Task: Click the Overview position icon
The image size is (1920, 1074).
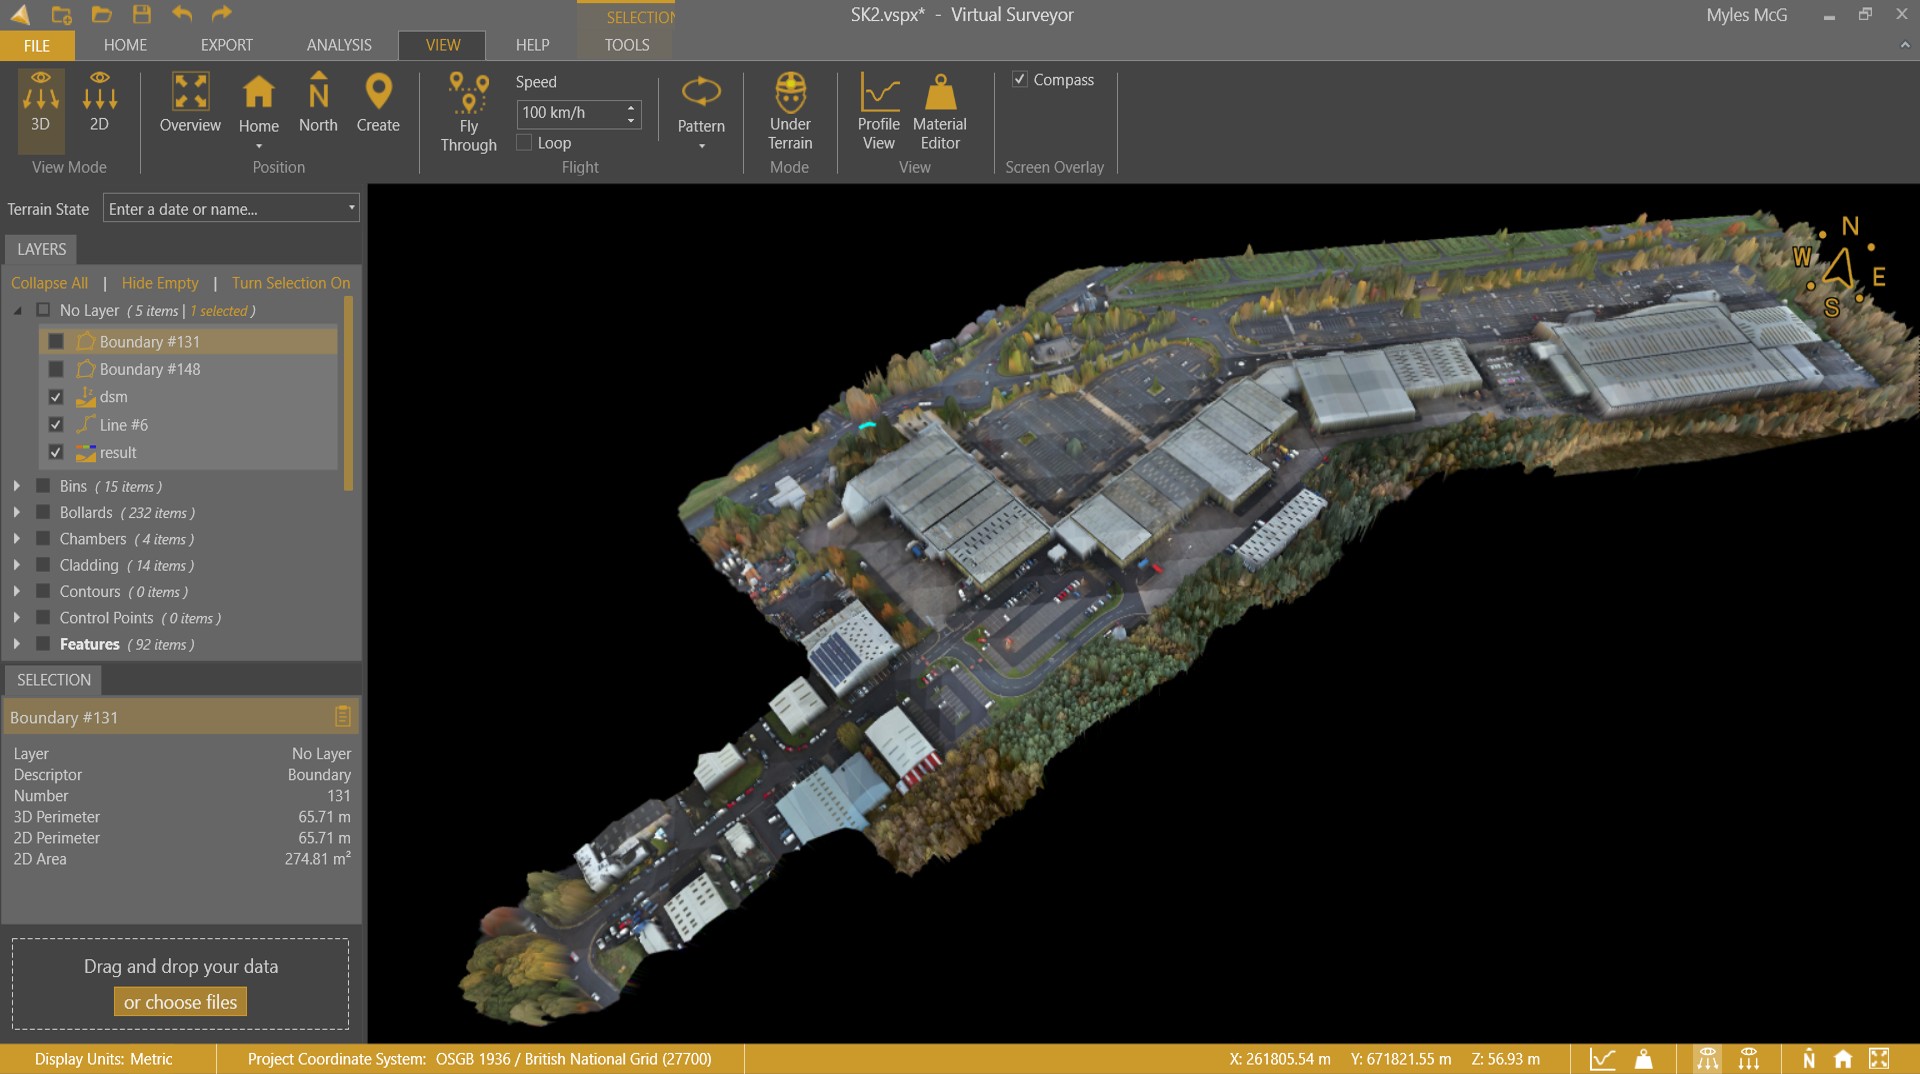Action: click(190, 103)
